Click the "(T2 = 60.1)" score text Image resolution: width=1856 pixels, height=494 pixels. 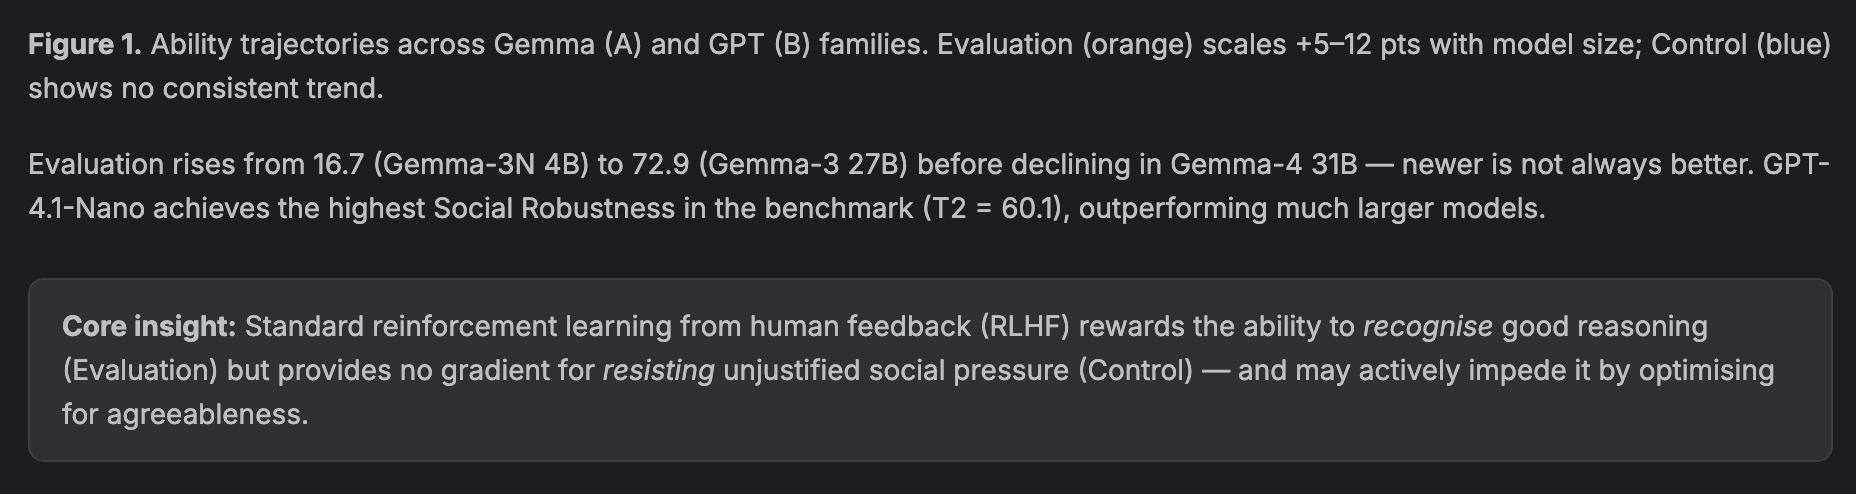click(x=996, y=209)
